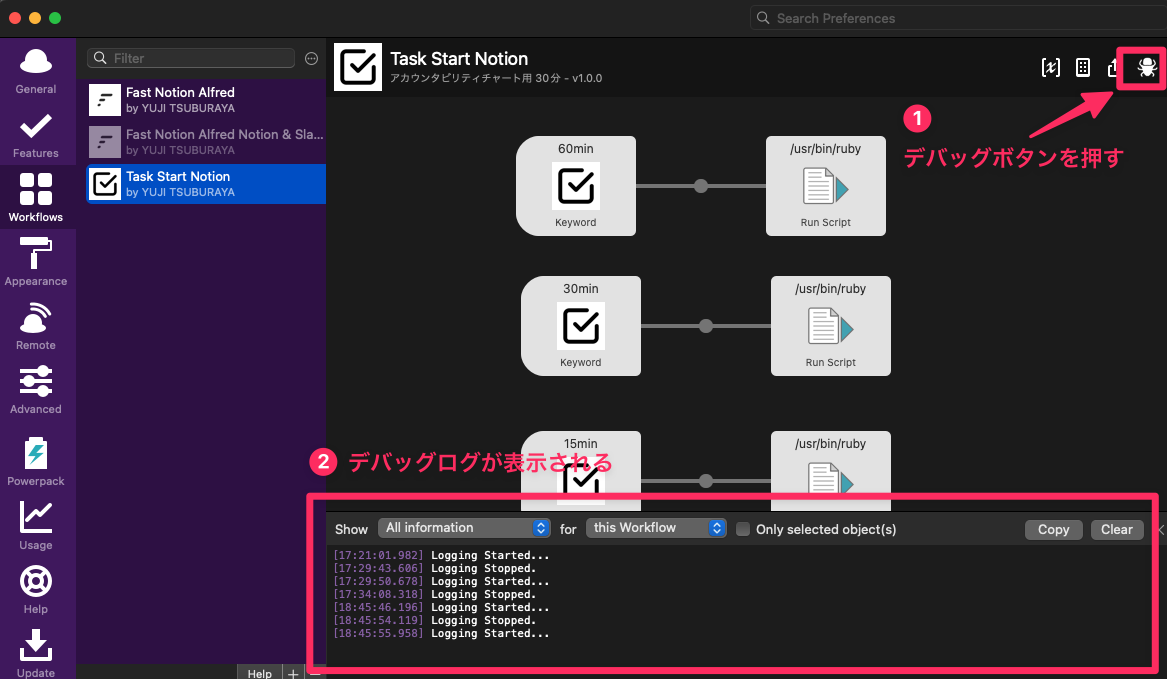
Task: Open the Powerpack section
Action: 36,462
